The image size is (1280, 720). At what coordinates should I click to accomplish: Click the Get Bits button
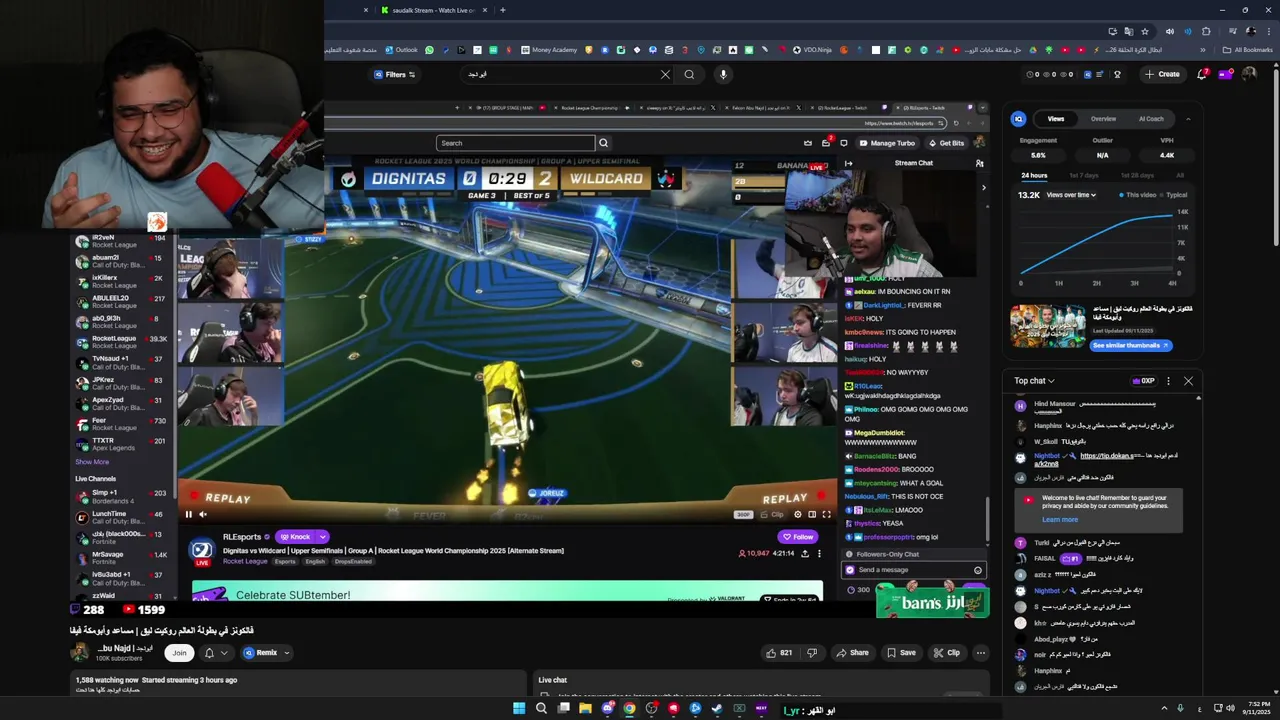pyautogui.click(x=946, y=143)
